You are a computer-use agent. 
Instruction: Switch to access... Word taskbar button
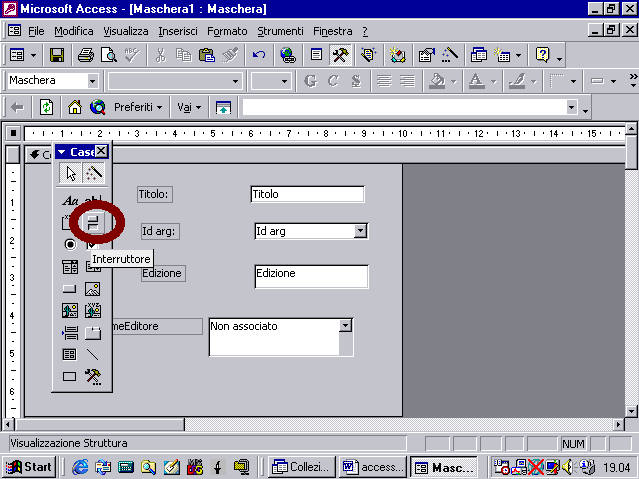click(x=372, y=467)
